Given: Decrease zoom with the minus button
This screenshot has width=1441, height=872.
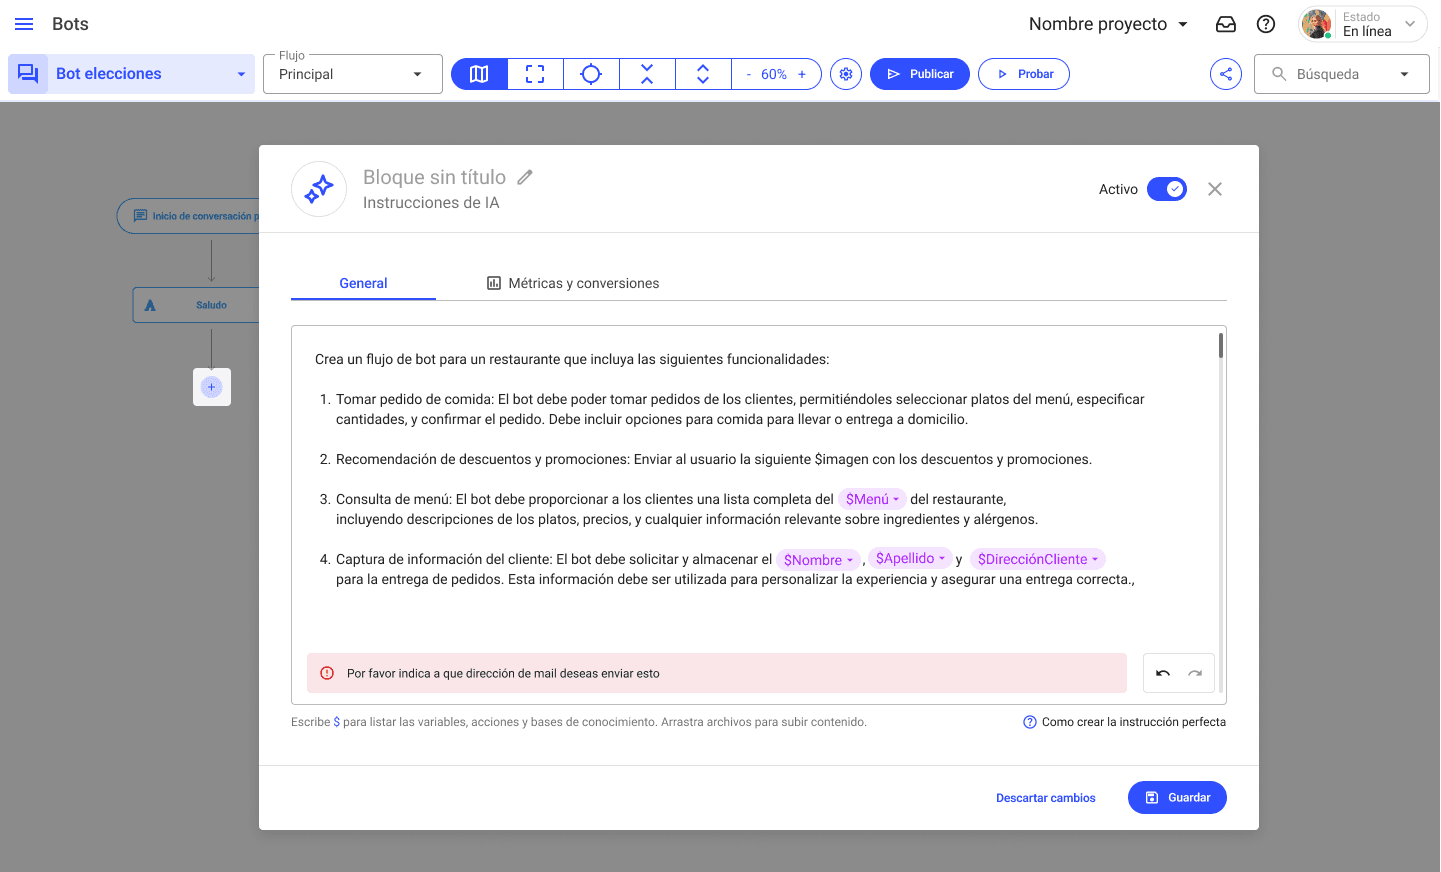Looking at the screenshot, I should pyautogui.click(x=748, y=74).
